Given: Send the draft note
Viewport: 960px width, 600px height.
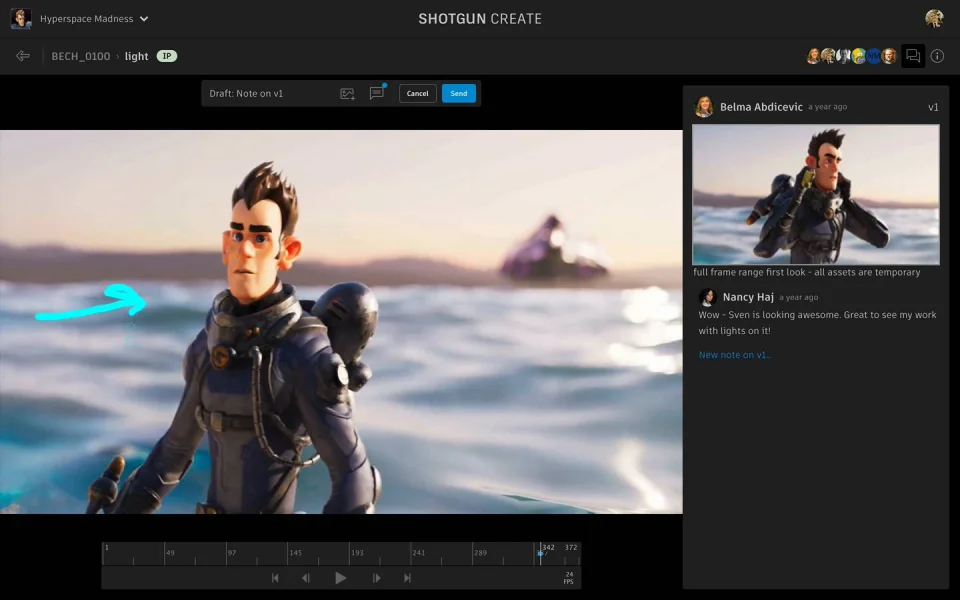Looking at the screenshot, I should coord(459,93).
